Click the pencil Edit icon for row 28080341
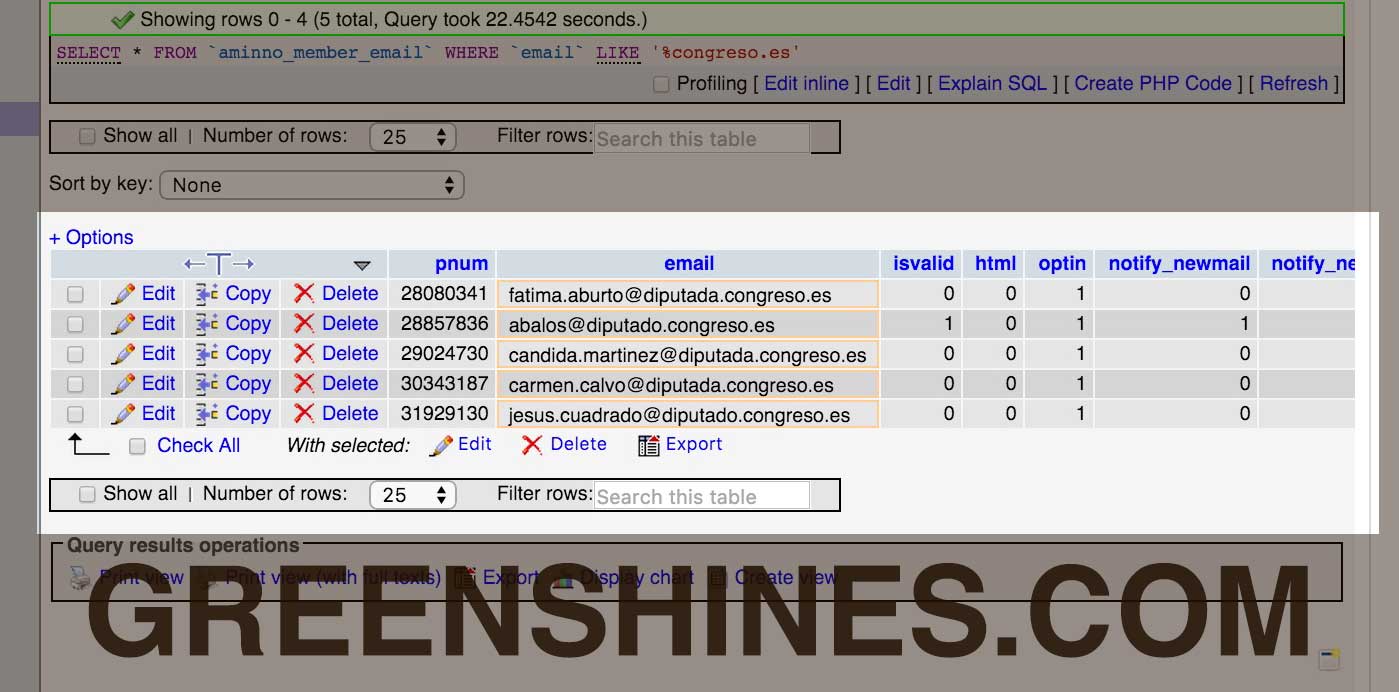Screen dimensions: 1399x692 tap(124, 294)
